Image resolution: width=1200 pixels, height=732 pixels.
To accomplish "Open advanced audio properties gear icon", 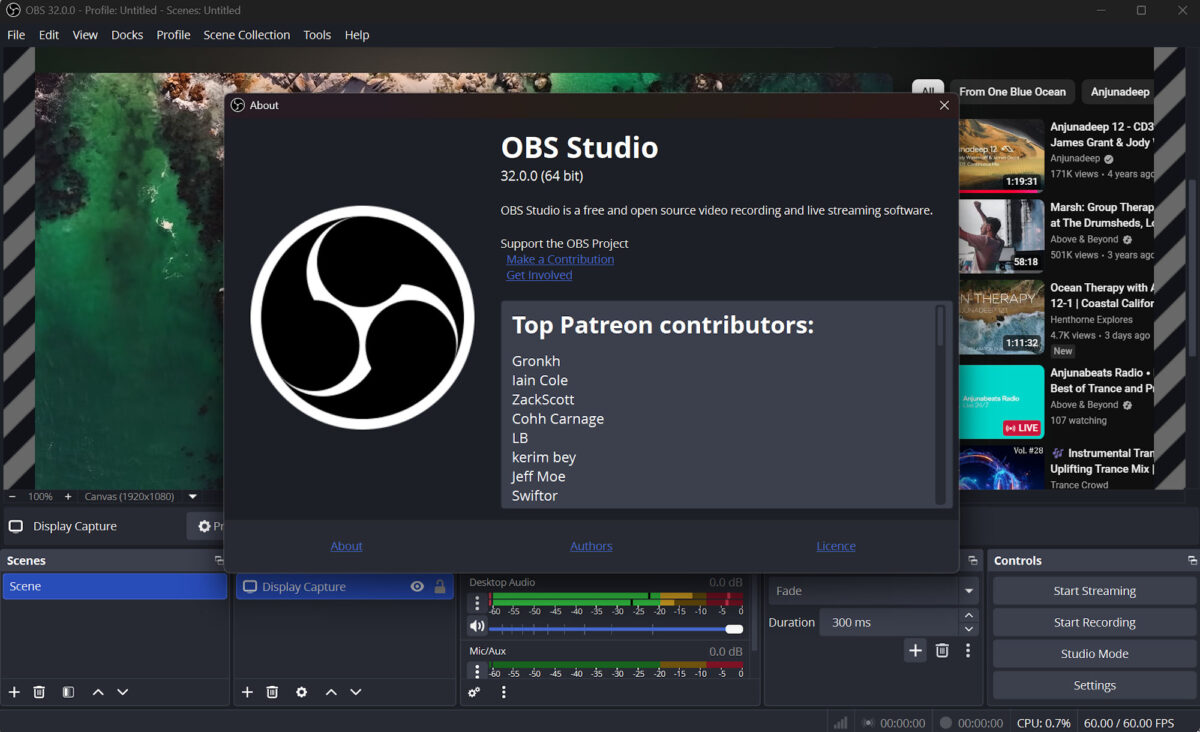I will (x=474, y=691).
